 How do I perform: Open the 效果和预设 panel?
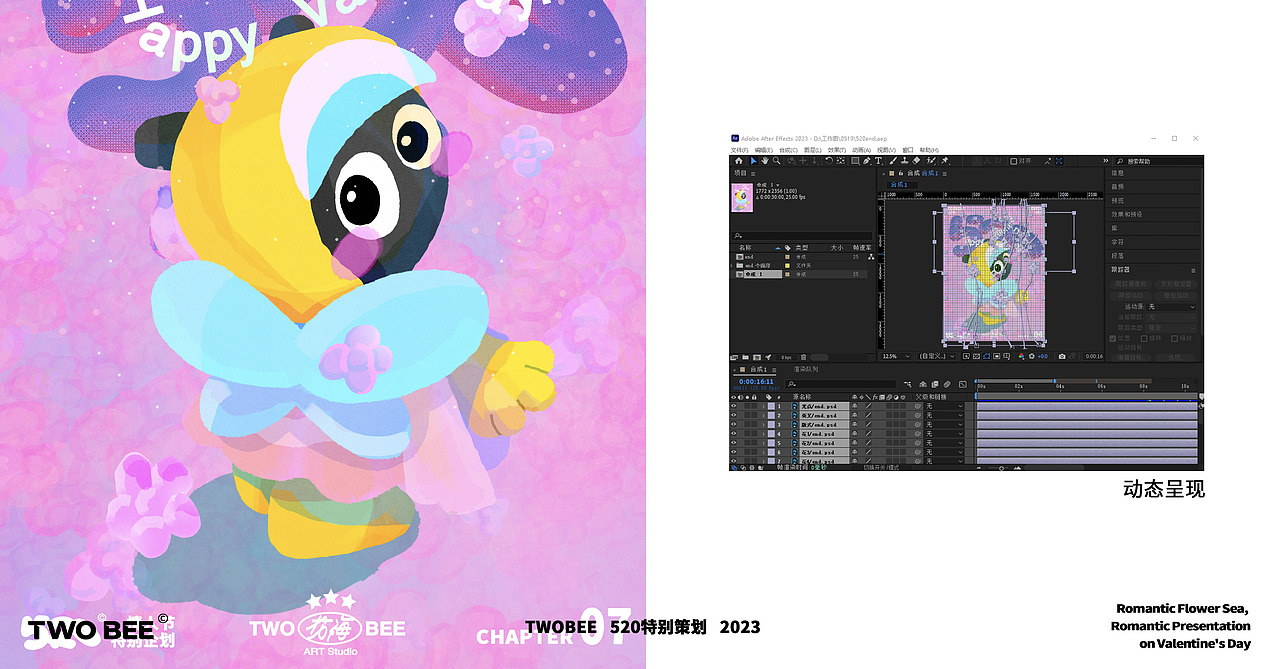pyautogui.click(x=1126, y=215)
